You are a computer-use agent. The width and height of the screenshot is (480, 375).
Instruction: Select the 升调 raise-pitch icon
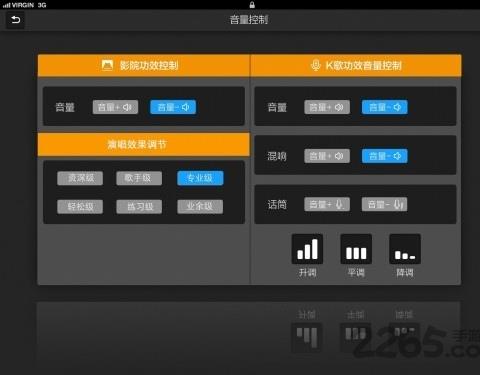click(307, 249)
